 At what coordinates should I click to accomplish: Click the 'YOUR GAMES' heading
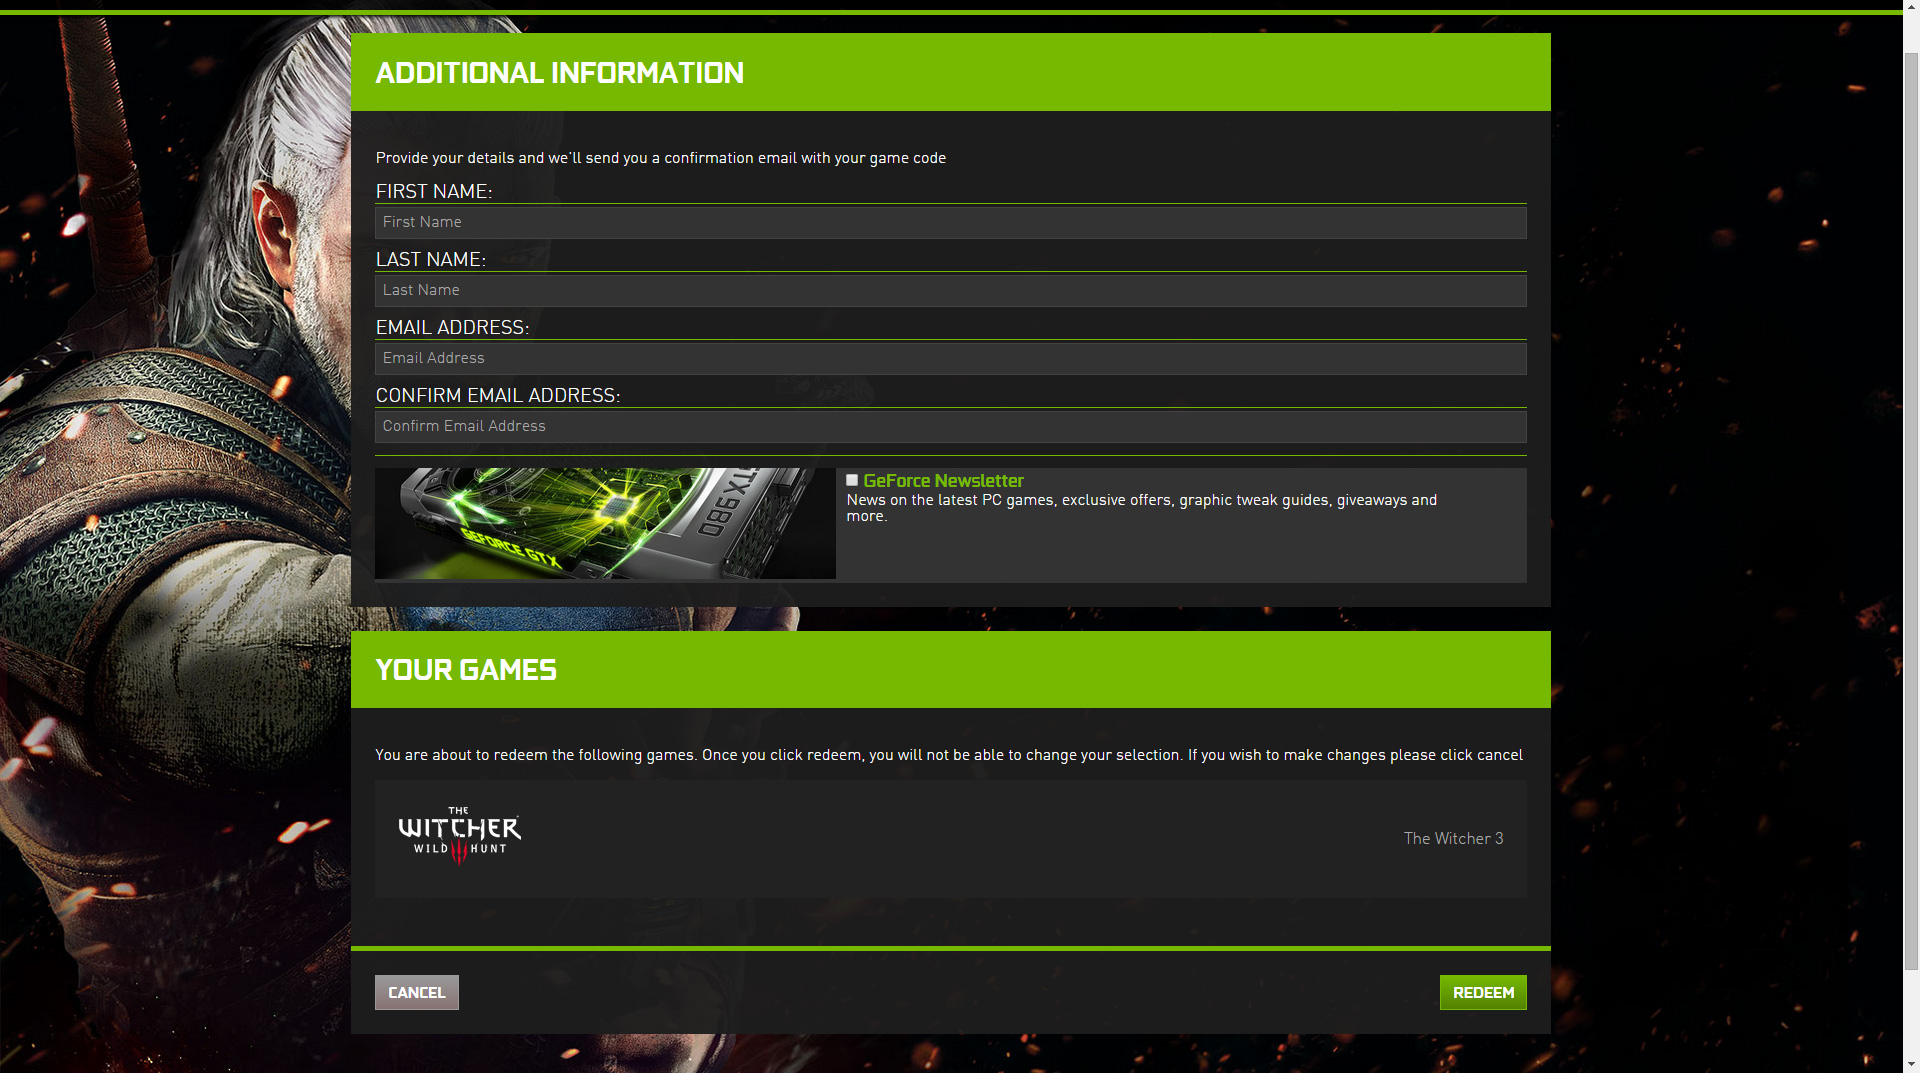(466, 670)
